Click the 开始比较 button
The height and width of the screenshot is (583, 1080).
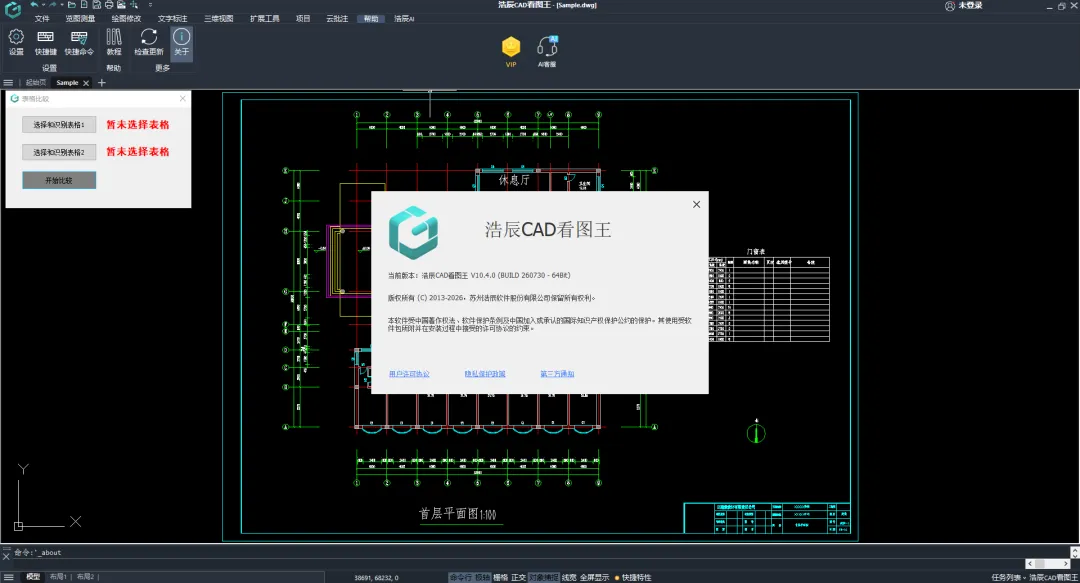(x=59, y=180)
